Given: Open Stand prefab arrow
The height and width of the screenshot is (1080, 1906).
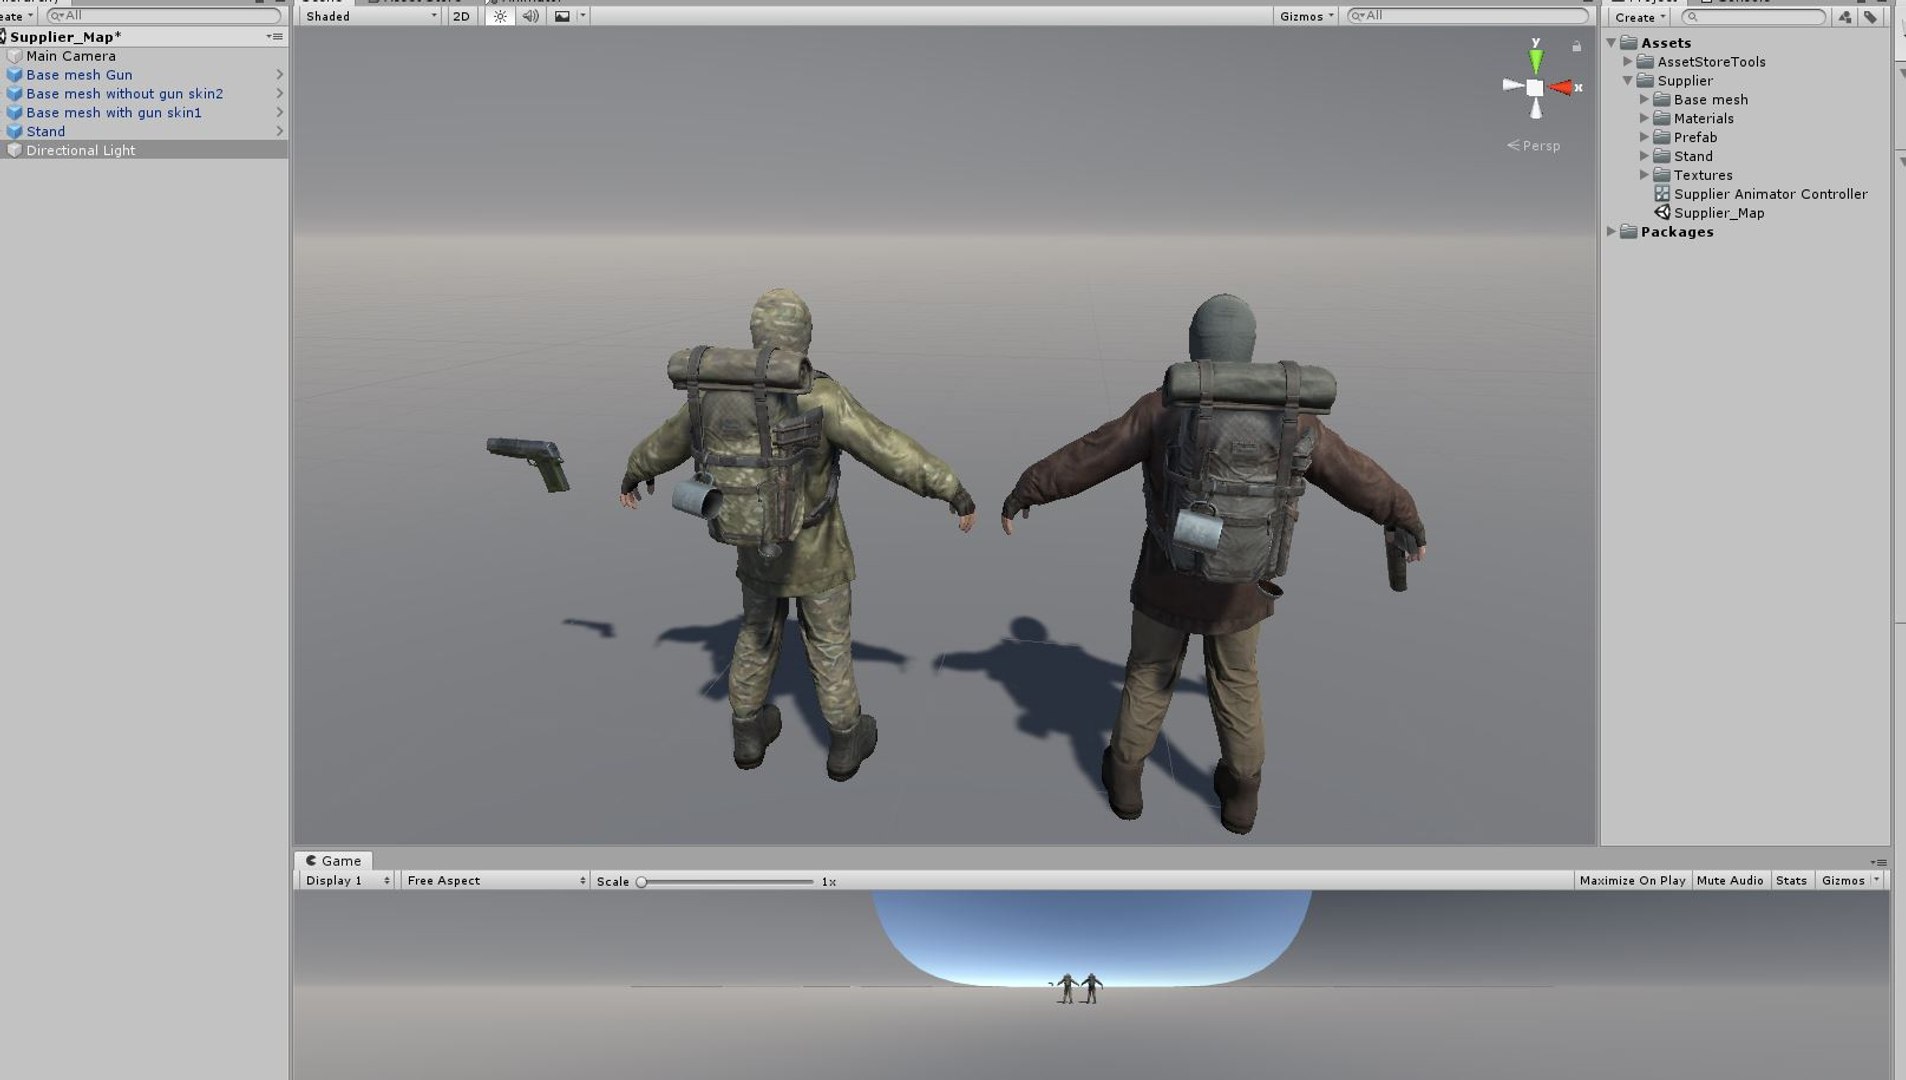Looking at the screenshot, I should [x=279, y=132].
